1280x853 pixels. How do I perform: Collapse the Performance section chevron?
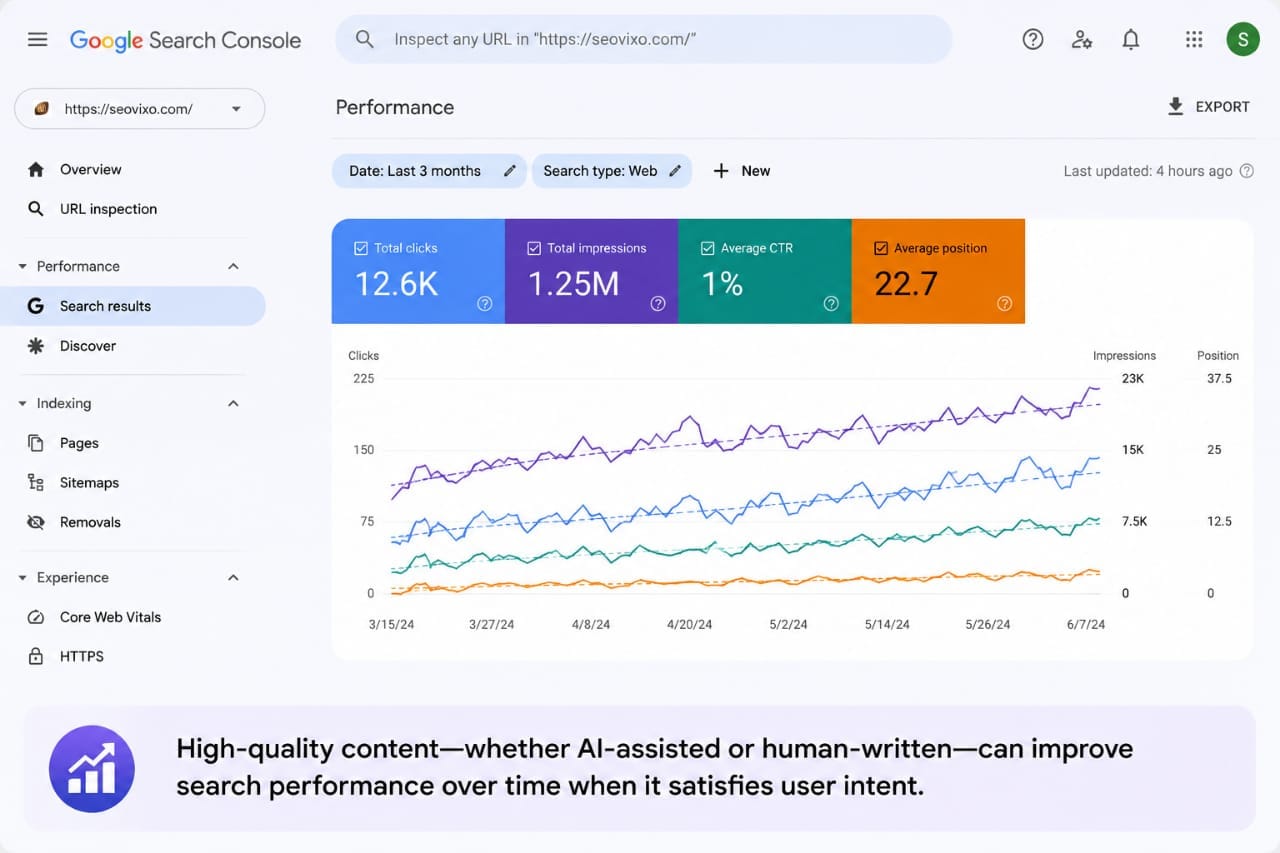point(233,266)
